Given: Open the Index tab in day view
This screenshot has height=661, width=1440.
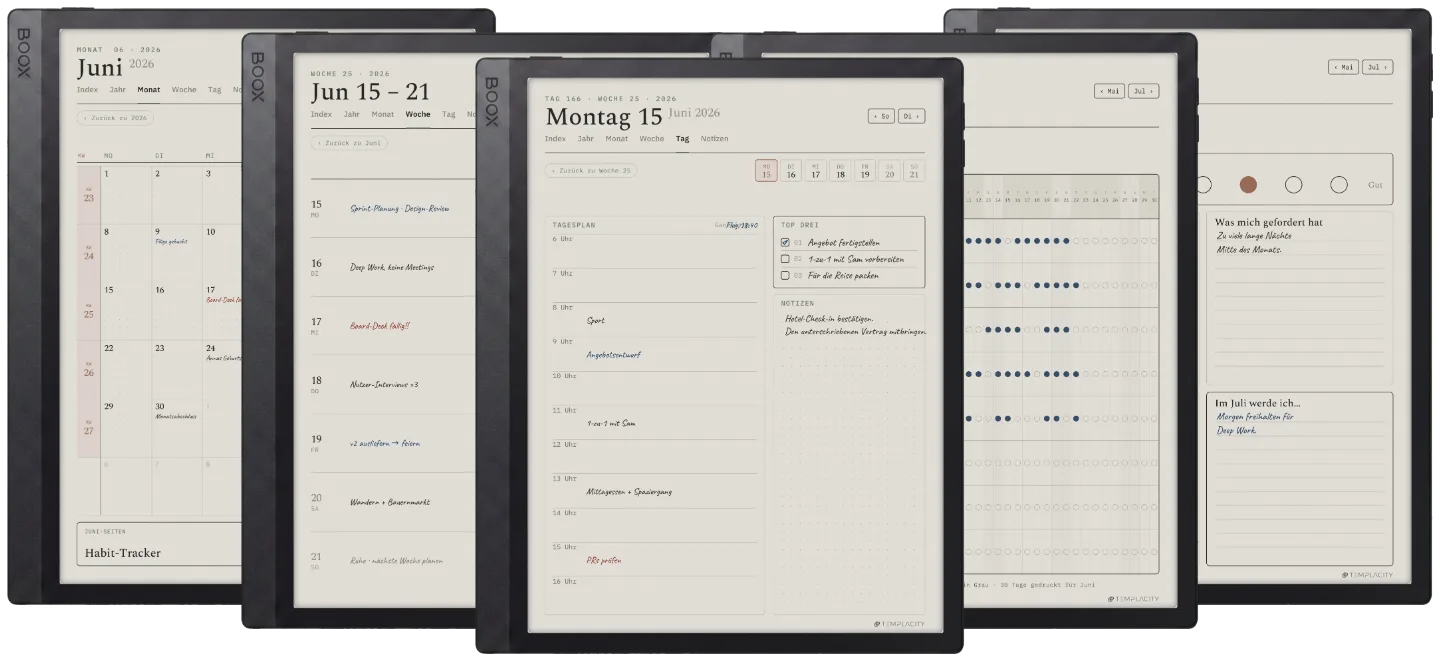Looking at the screenshot, I should click(x=555, y=139).
